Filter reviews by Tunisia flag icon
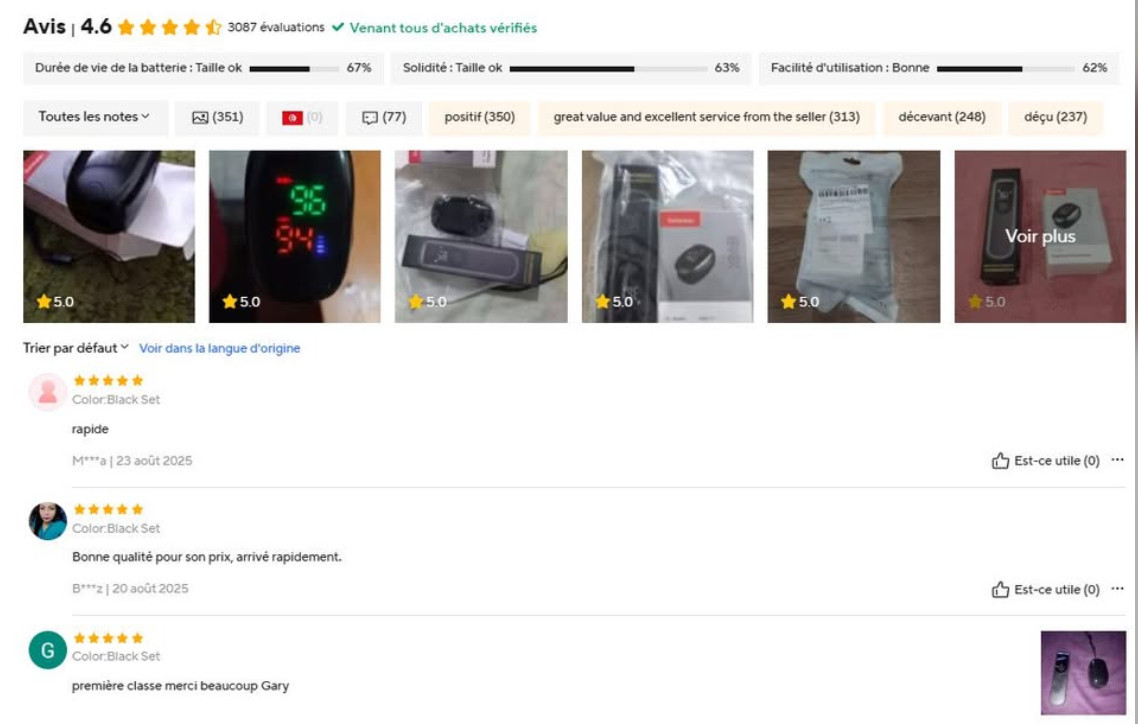The height and width of the screenshot is (724, 1138). coord(301,118)
